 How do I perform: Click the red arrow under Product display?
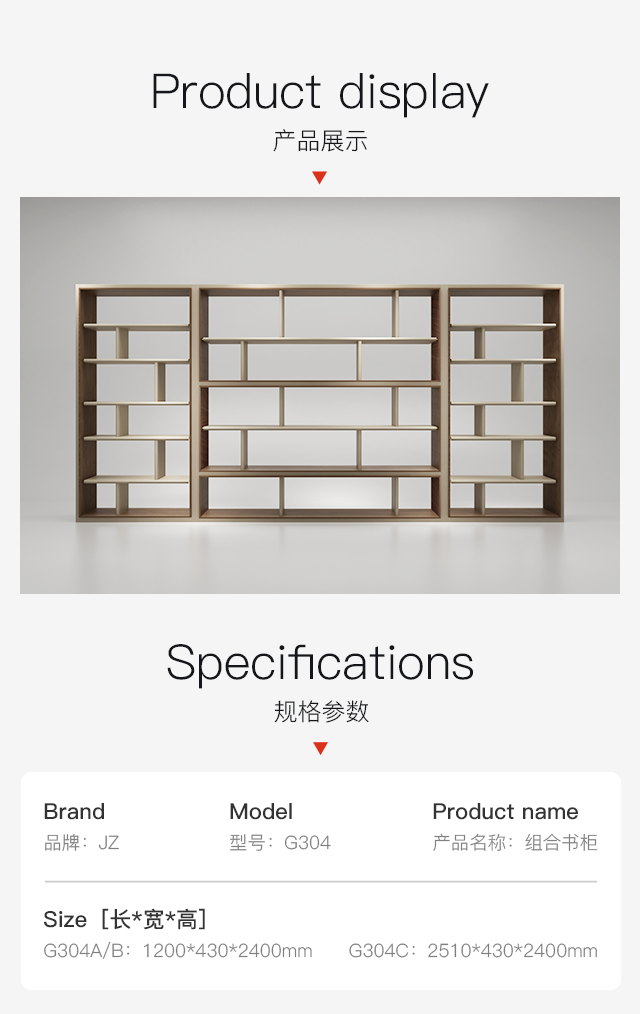click(319, 177)
